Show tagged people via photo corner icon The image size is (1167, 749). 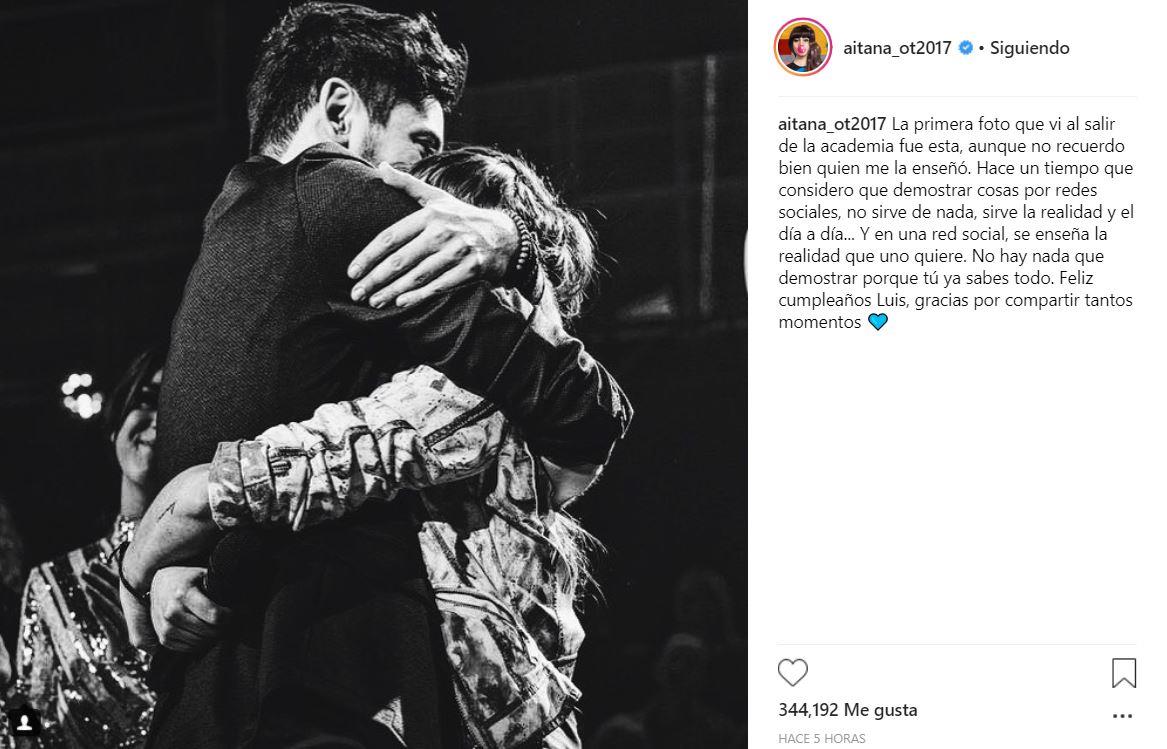(x=24, y=722)
